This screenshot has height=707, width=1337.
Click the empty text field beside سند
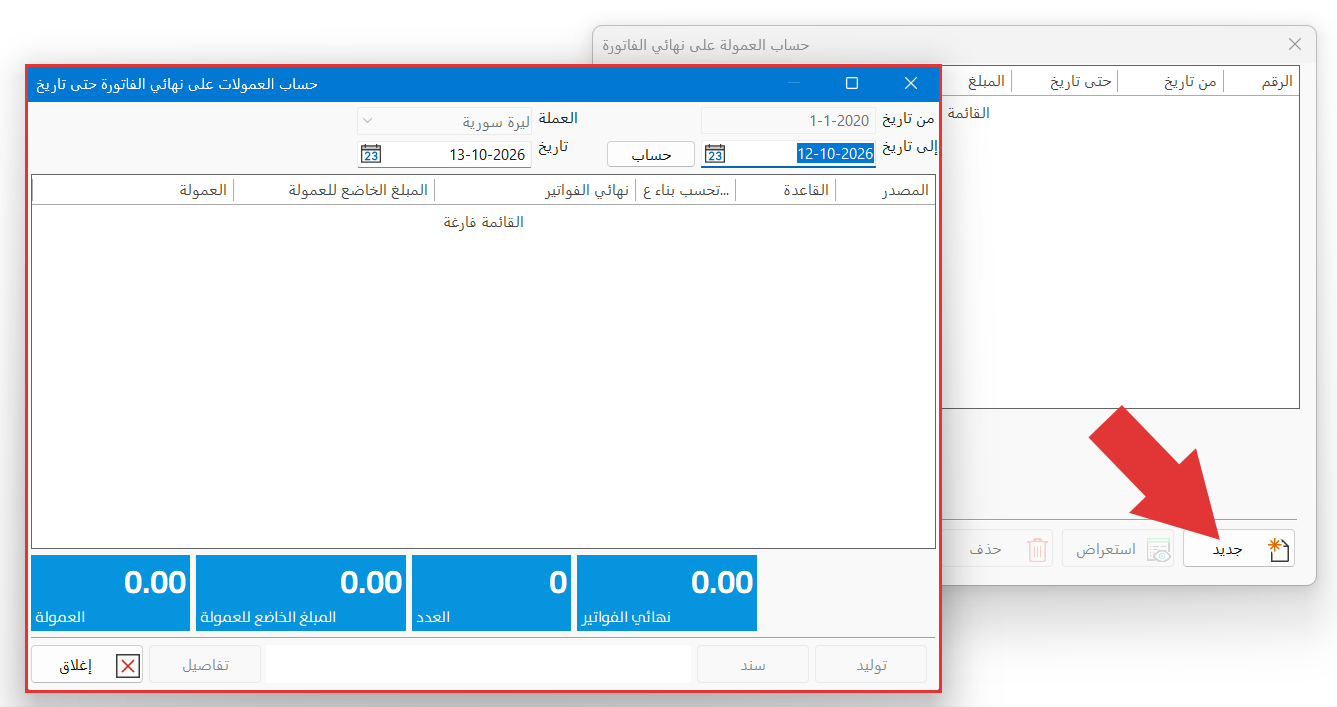tap(478, 664)
